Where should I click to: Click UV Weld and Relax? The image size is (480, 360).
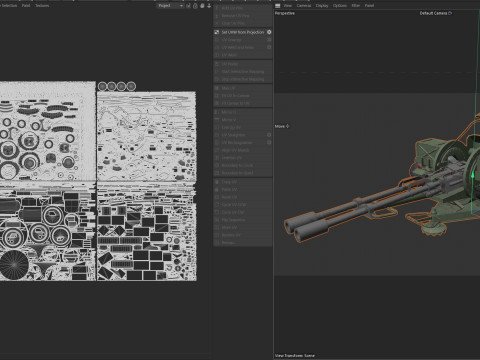point(243,47)
